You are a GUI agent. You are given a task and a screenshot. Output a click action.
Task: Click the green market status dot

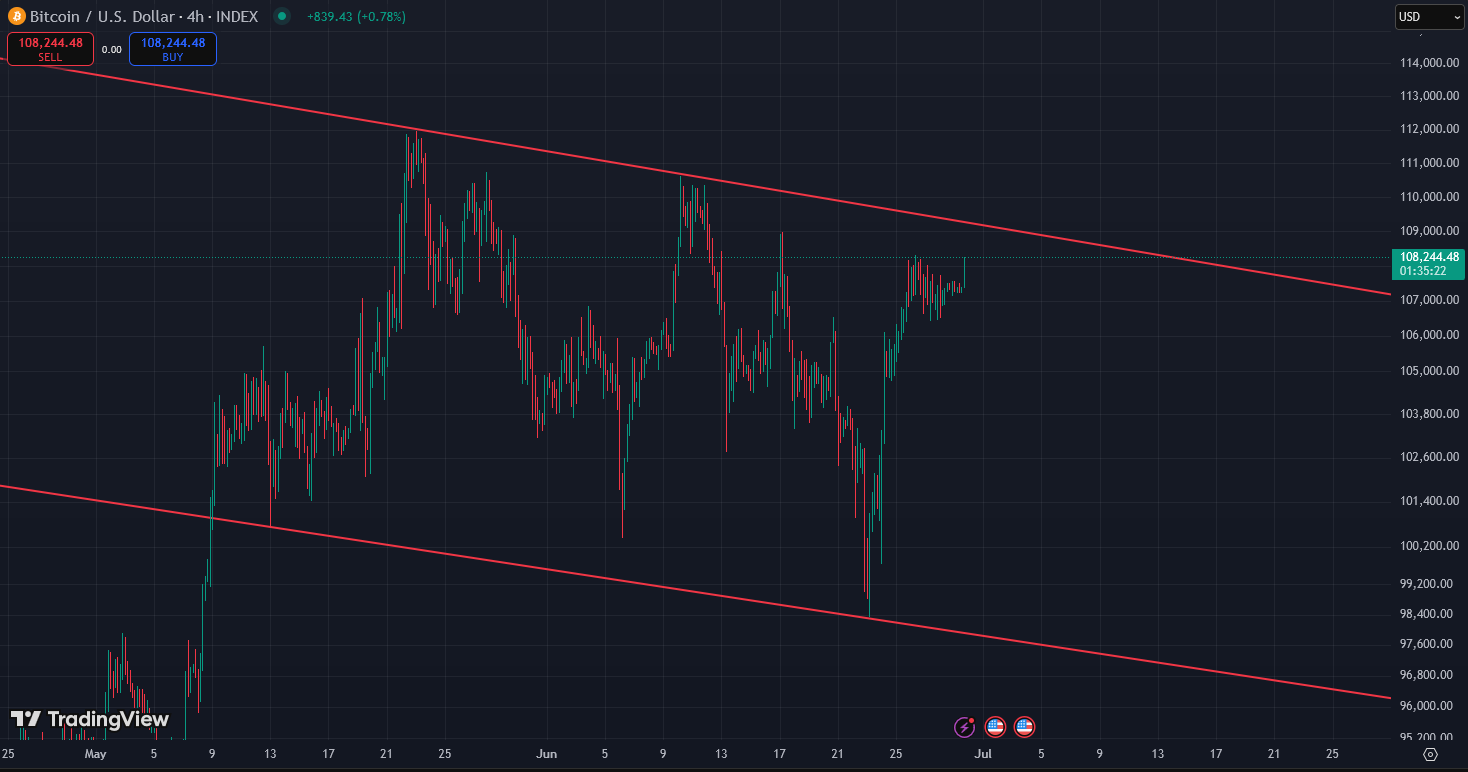click(x=282, y=16)
